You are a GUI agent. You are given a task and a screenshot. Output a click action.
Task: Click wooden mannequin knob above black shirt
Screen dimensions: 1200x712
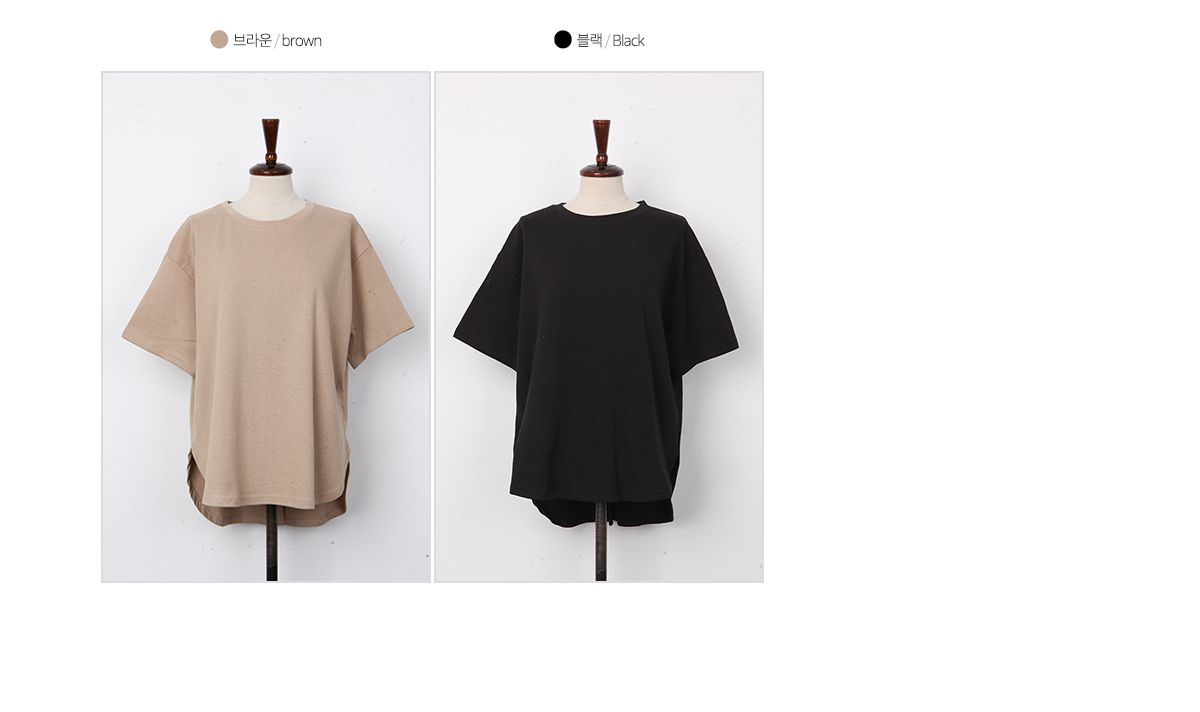601,148
